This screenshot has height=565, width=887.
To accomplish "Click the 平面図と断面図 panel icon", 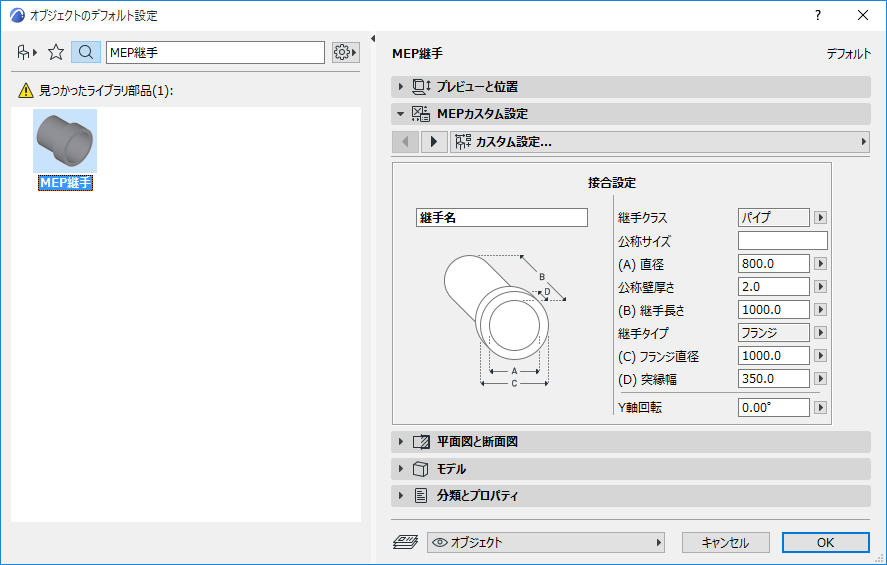I will (421, 442).
